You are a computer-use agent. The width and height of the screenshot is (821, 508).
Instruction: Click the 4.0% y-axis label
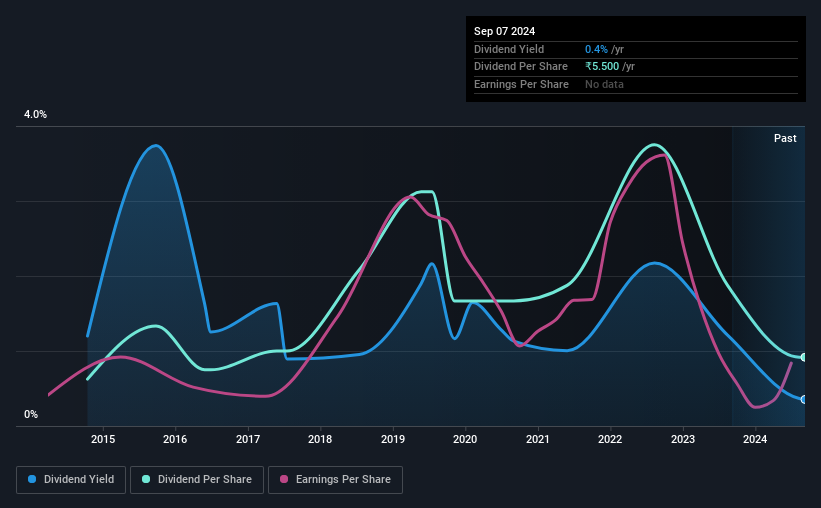tap(35, 114)
